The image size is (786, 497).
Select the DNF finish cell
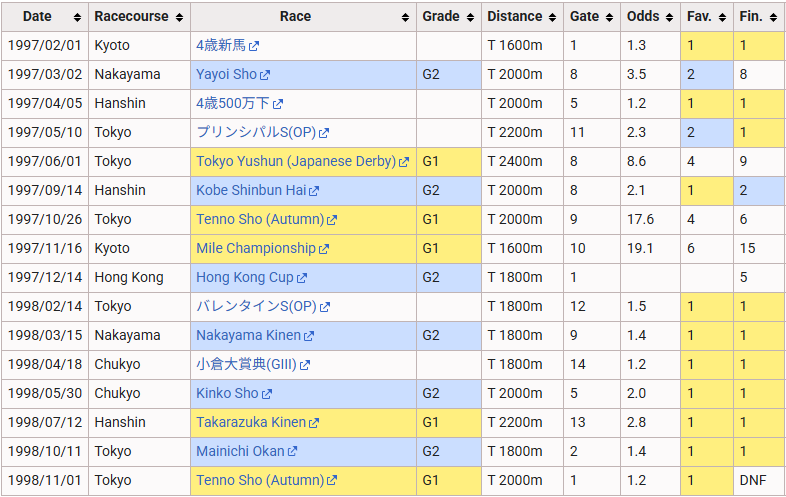[759, 480]
